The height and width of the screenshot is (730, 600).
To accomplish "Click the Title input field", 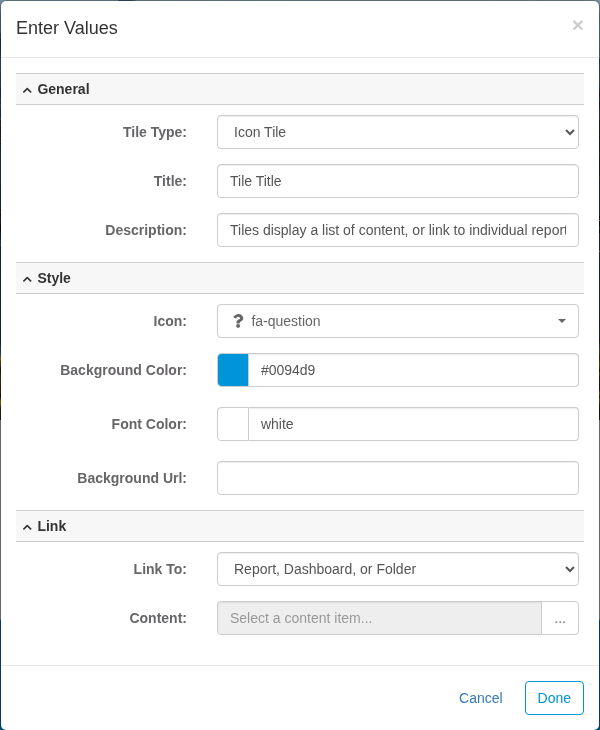I will tap(398, 181).
